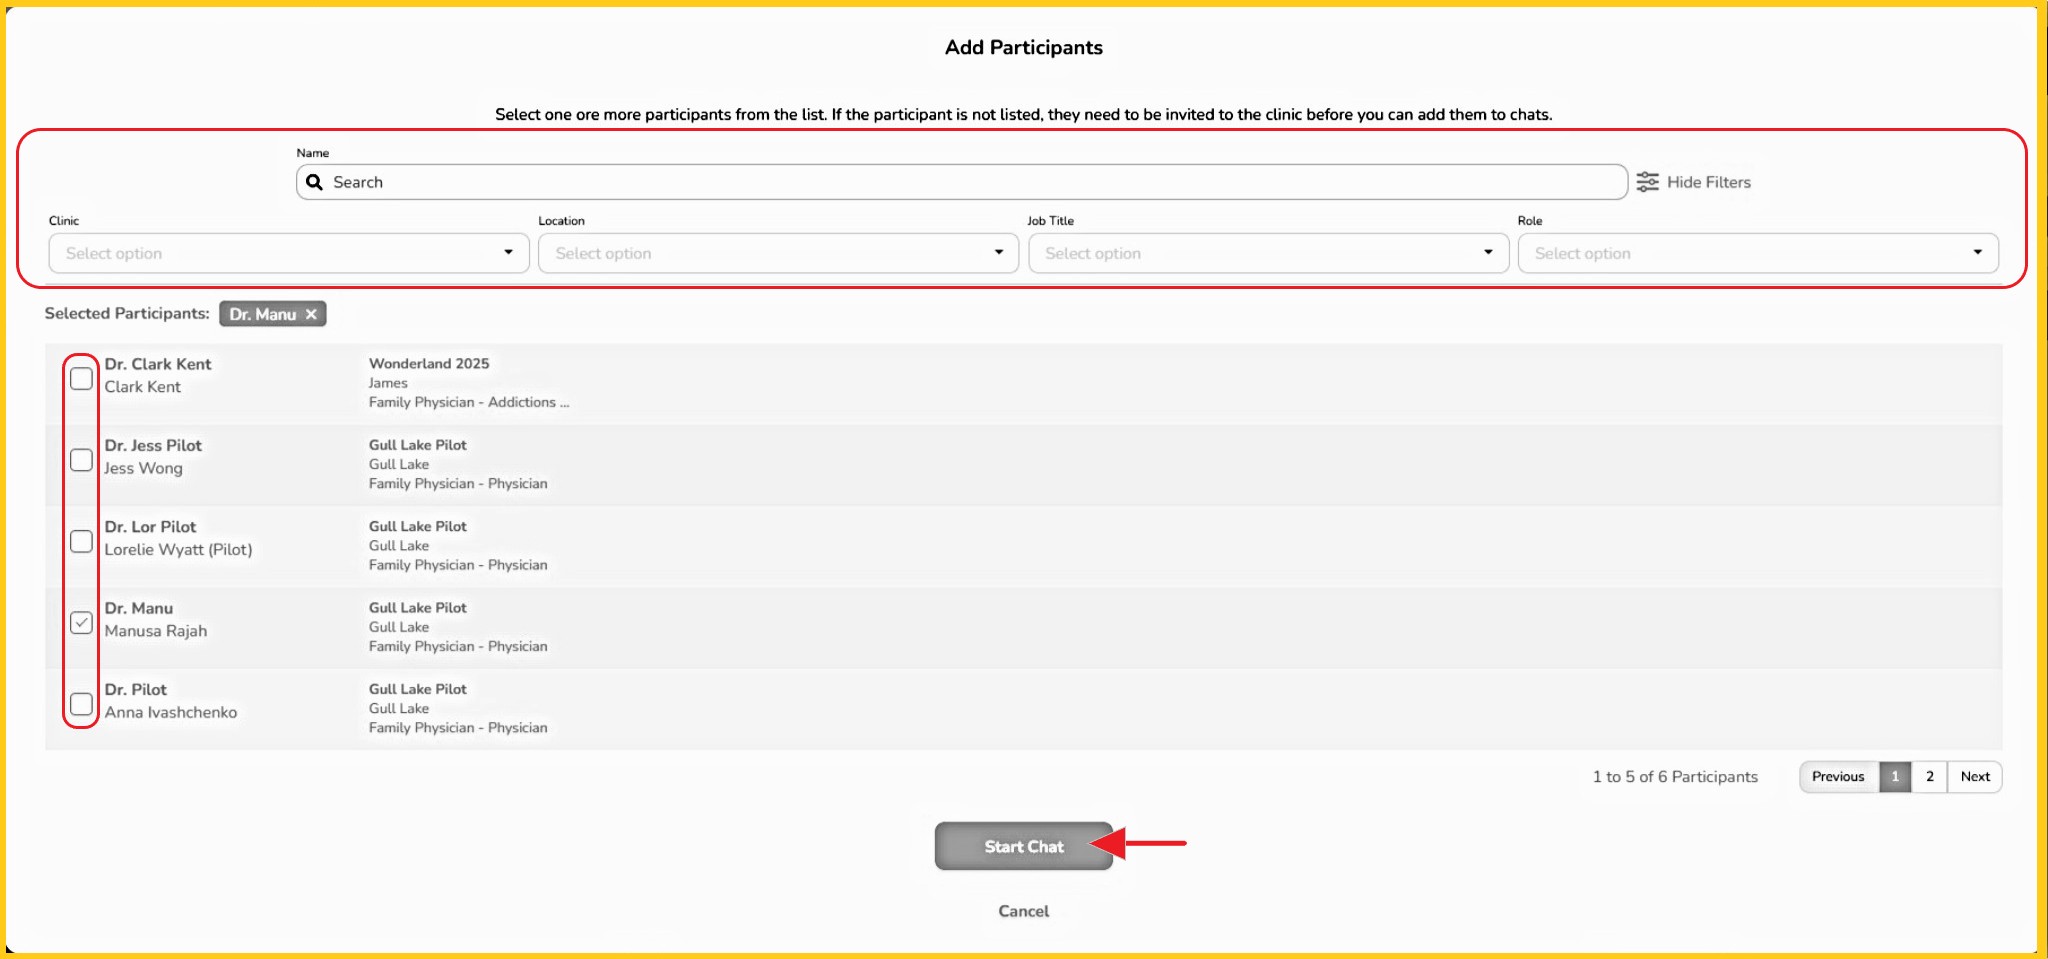Uncheck the Dr. Manu checkbox

click(81, 623)
